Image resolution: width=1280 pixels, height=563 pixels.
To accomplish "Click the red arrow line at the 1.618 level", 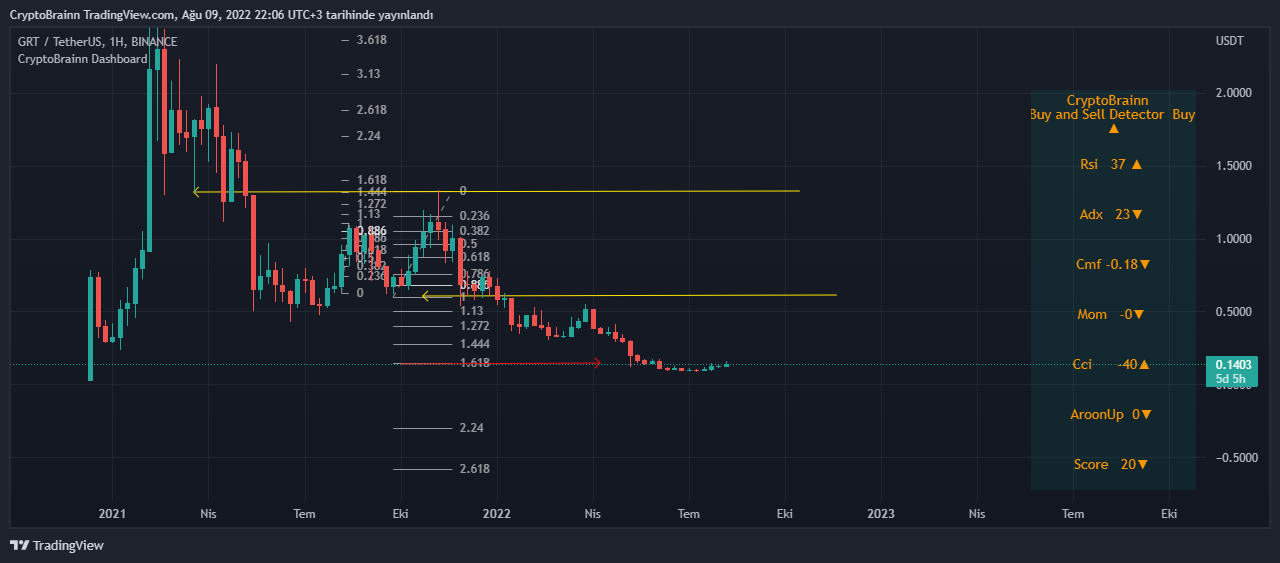I will coord(497,363).
